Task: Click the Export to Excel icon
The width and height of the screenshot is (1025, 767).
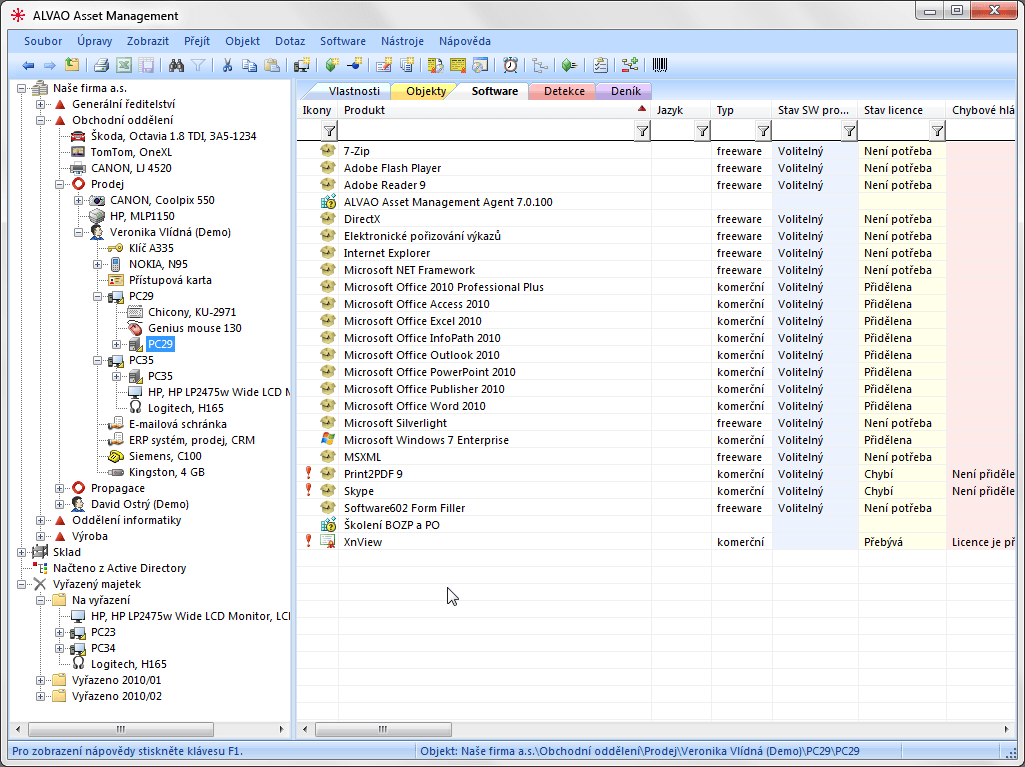Action: click(124, 65)
